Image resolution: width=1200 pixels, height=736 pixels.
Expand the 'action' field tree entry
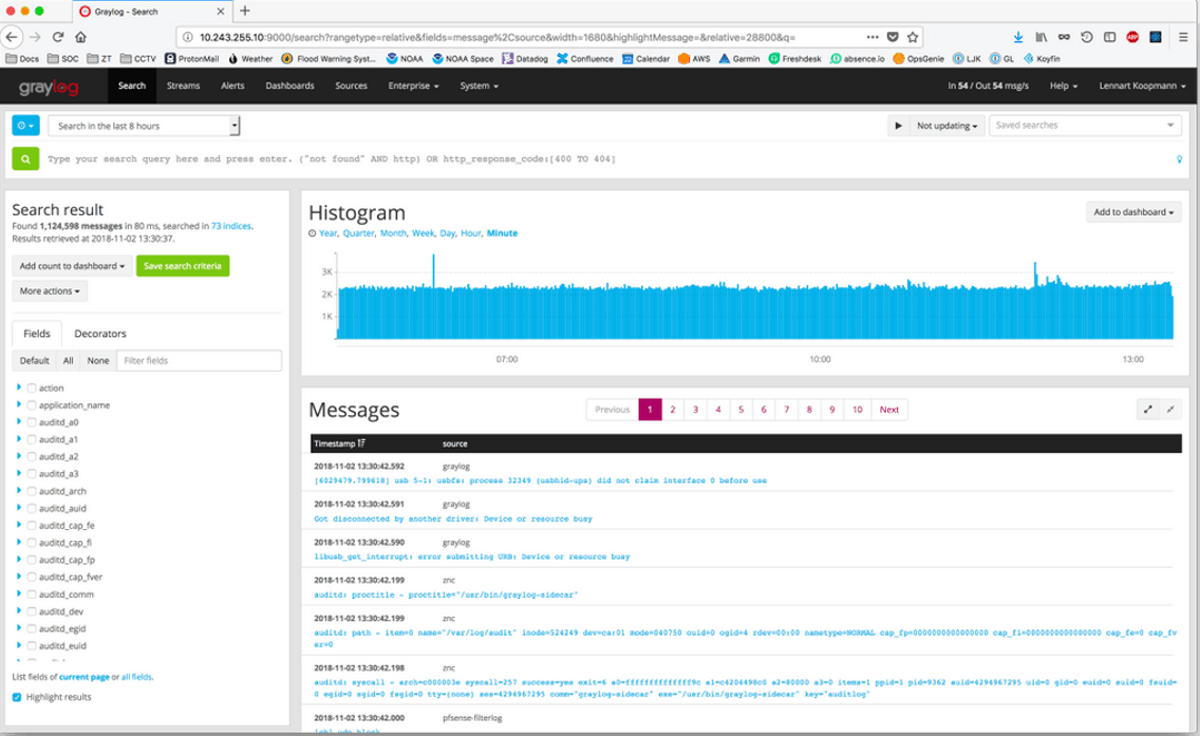click(20, 388)
